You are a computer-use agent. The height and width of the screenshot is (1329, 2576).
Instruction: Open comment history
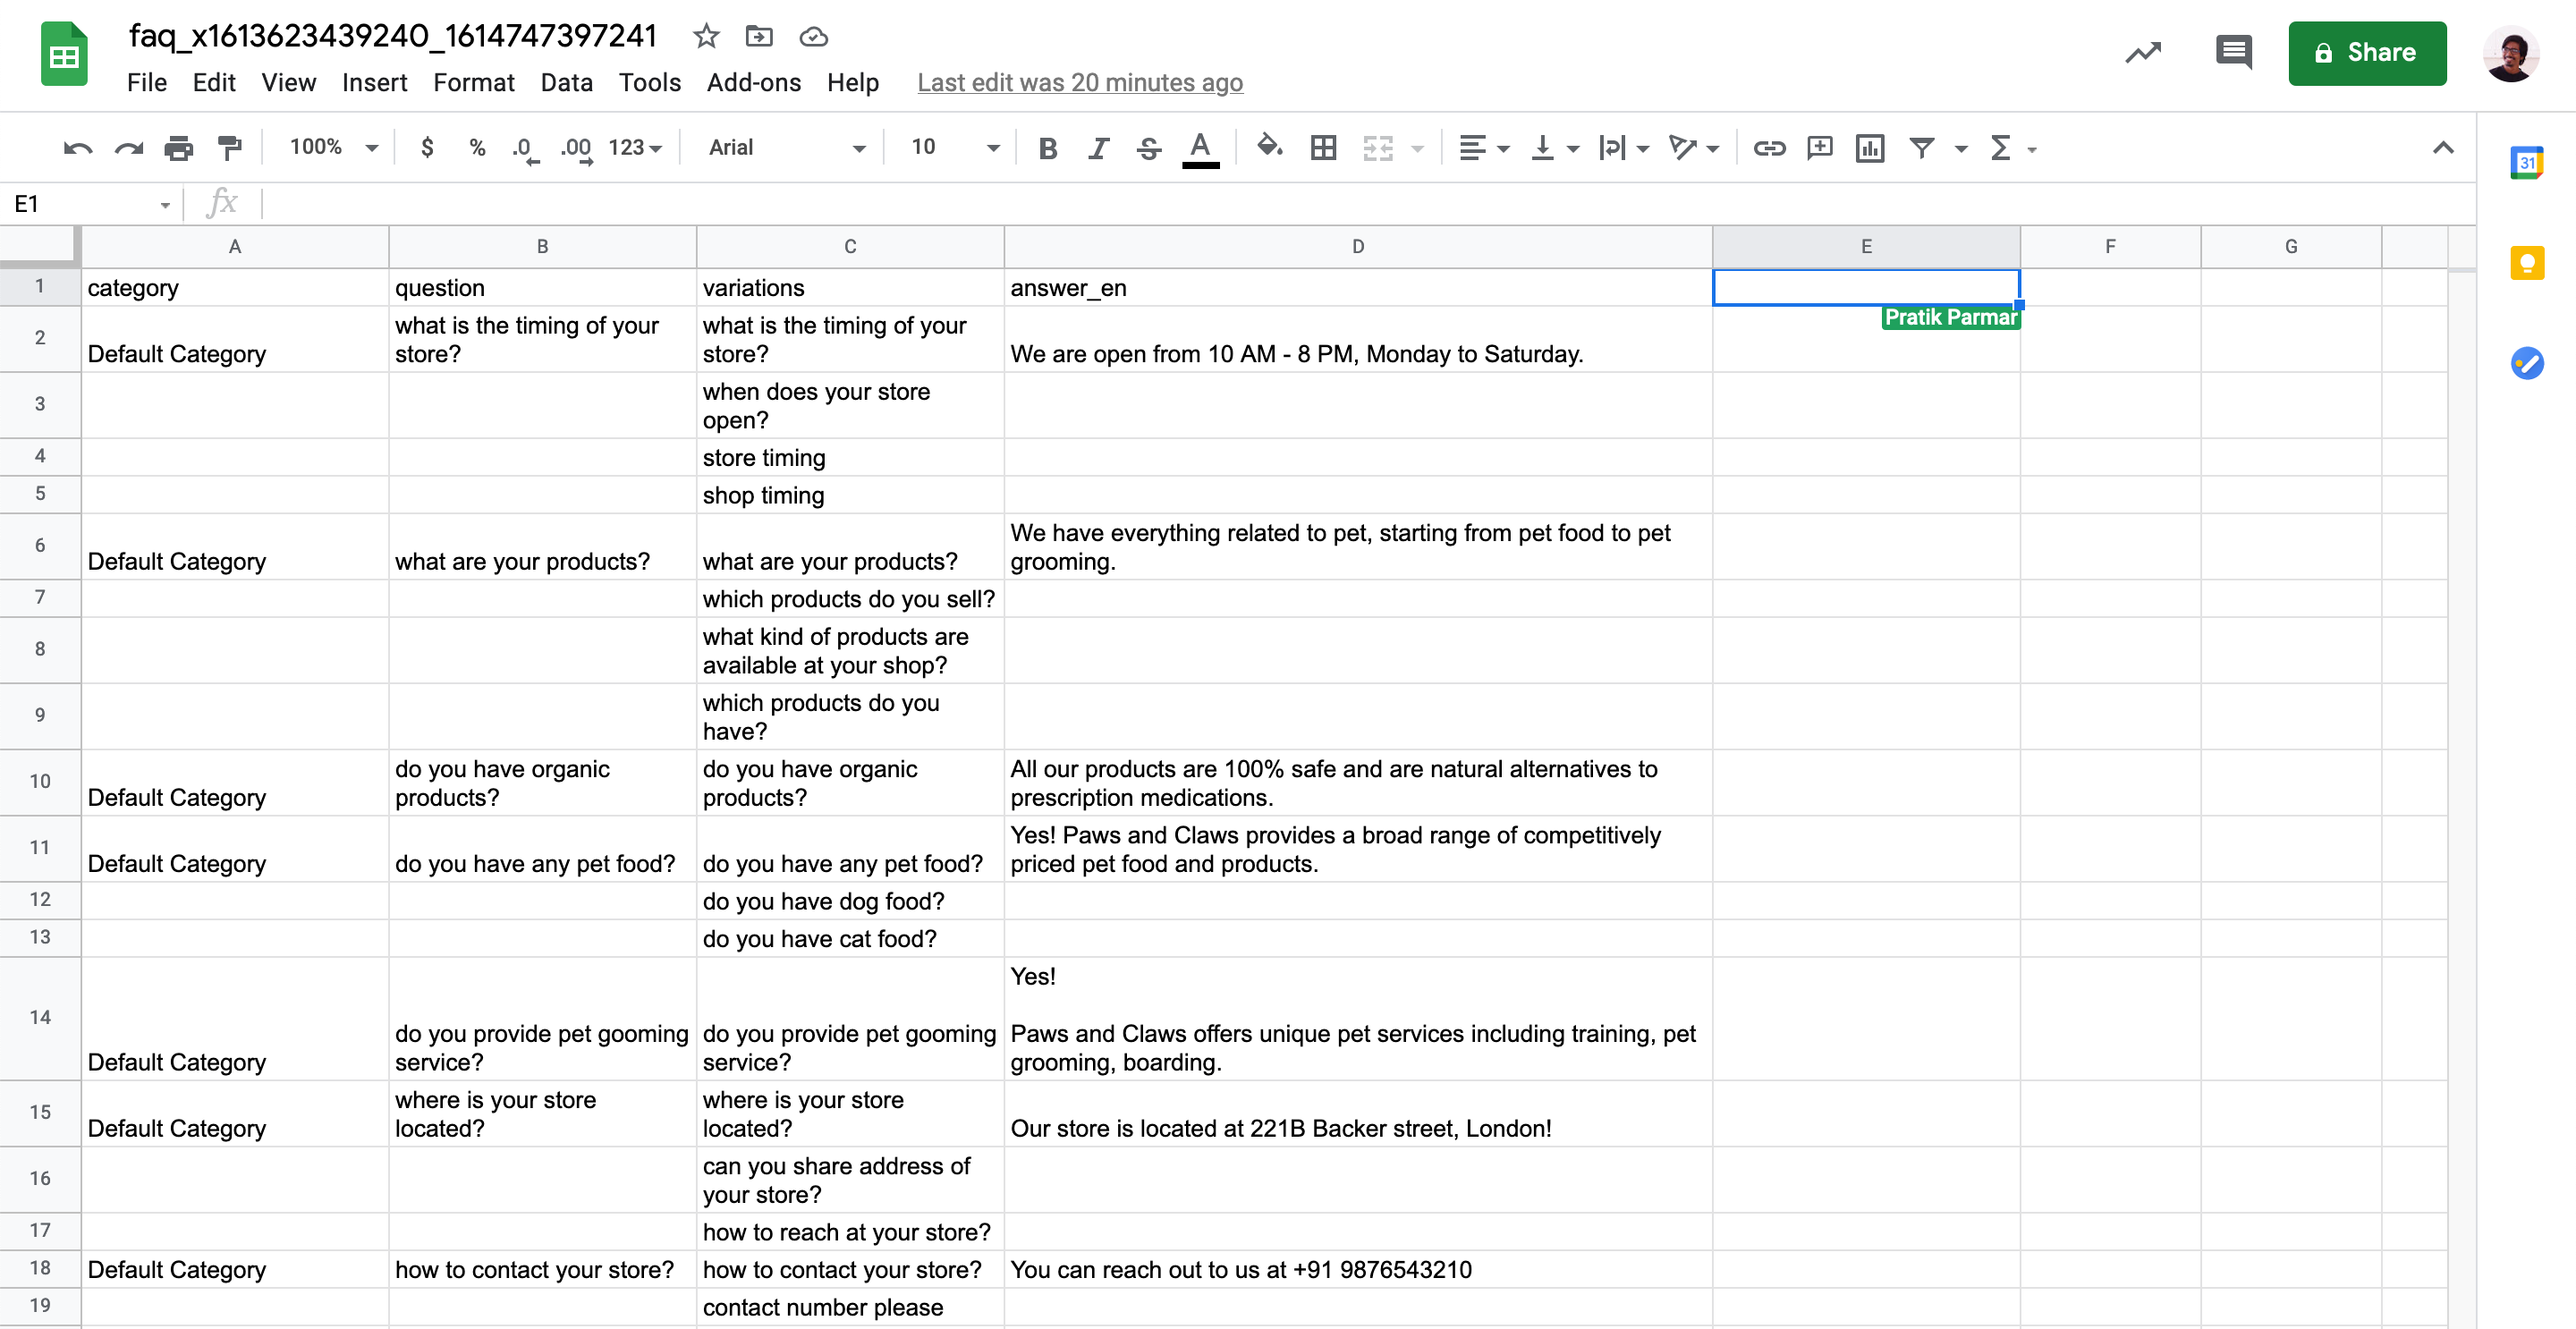pos(2233,53)
